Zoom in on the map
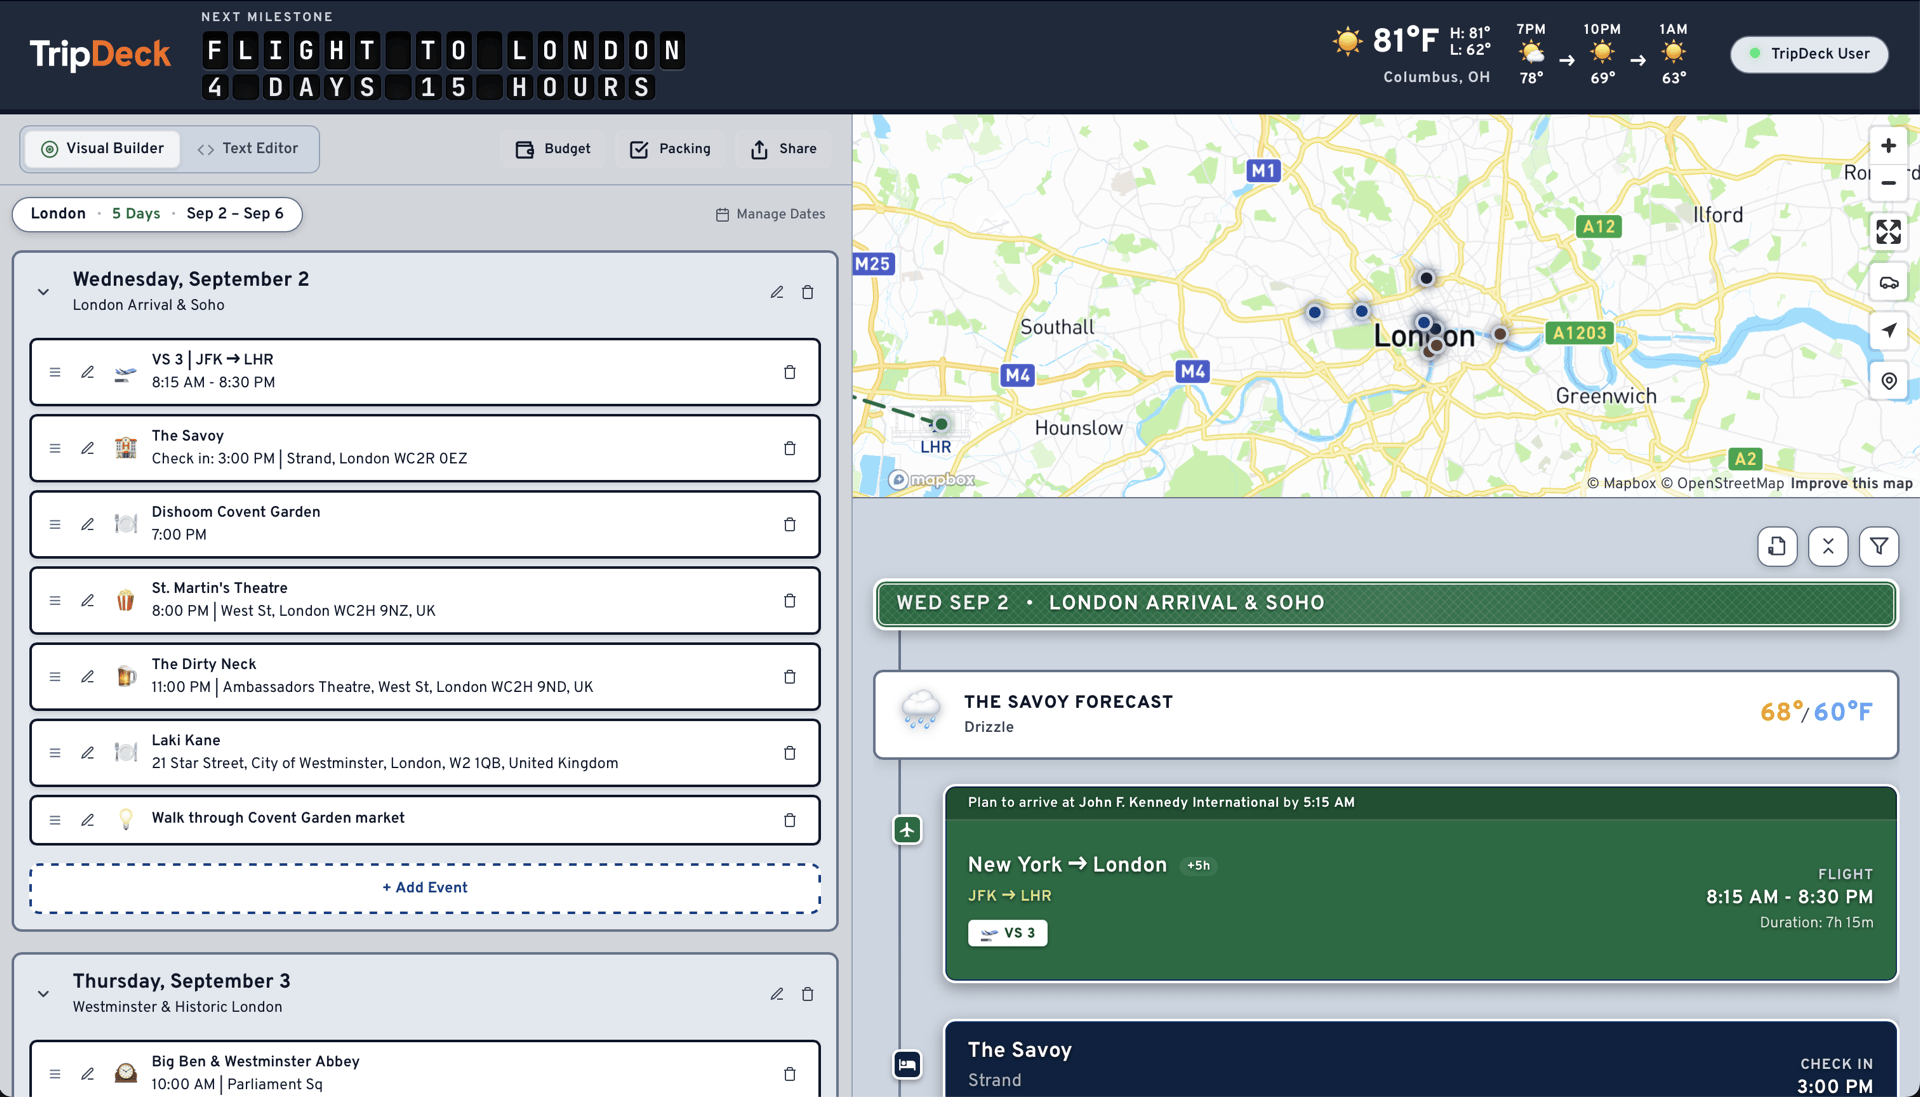 click(1888, 146)
